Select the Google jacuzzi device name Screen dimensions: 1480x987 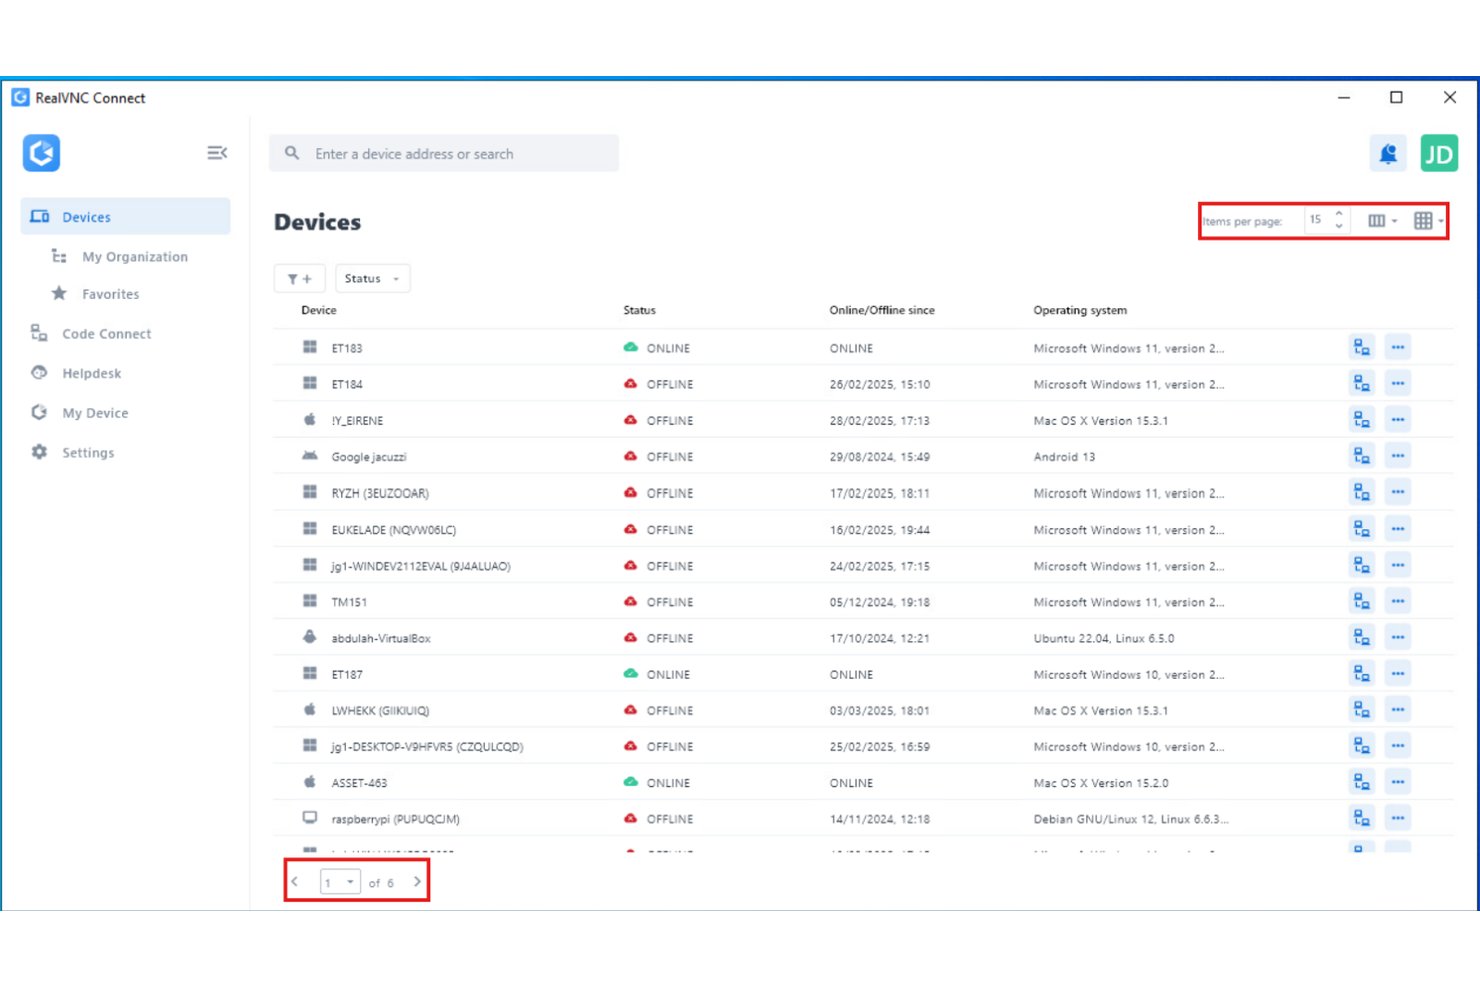(369, 457)
